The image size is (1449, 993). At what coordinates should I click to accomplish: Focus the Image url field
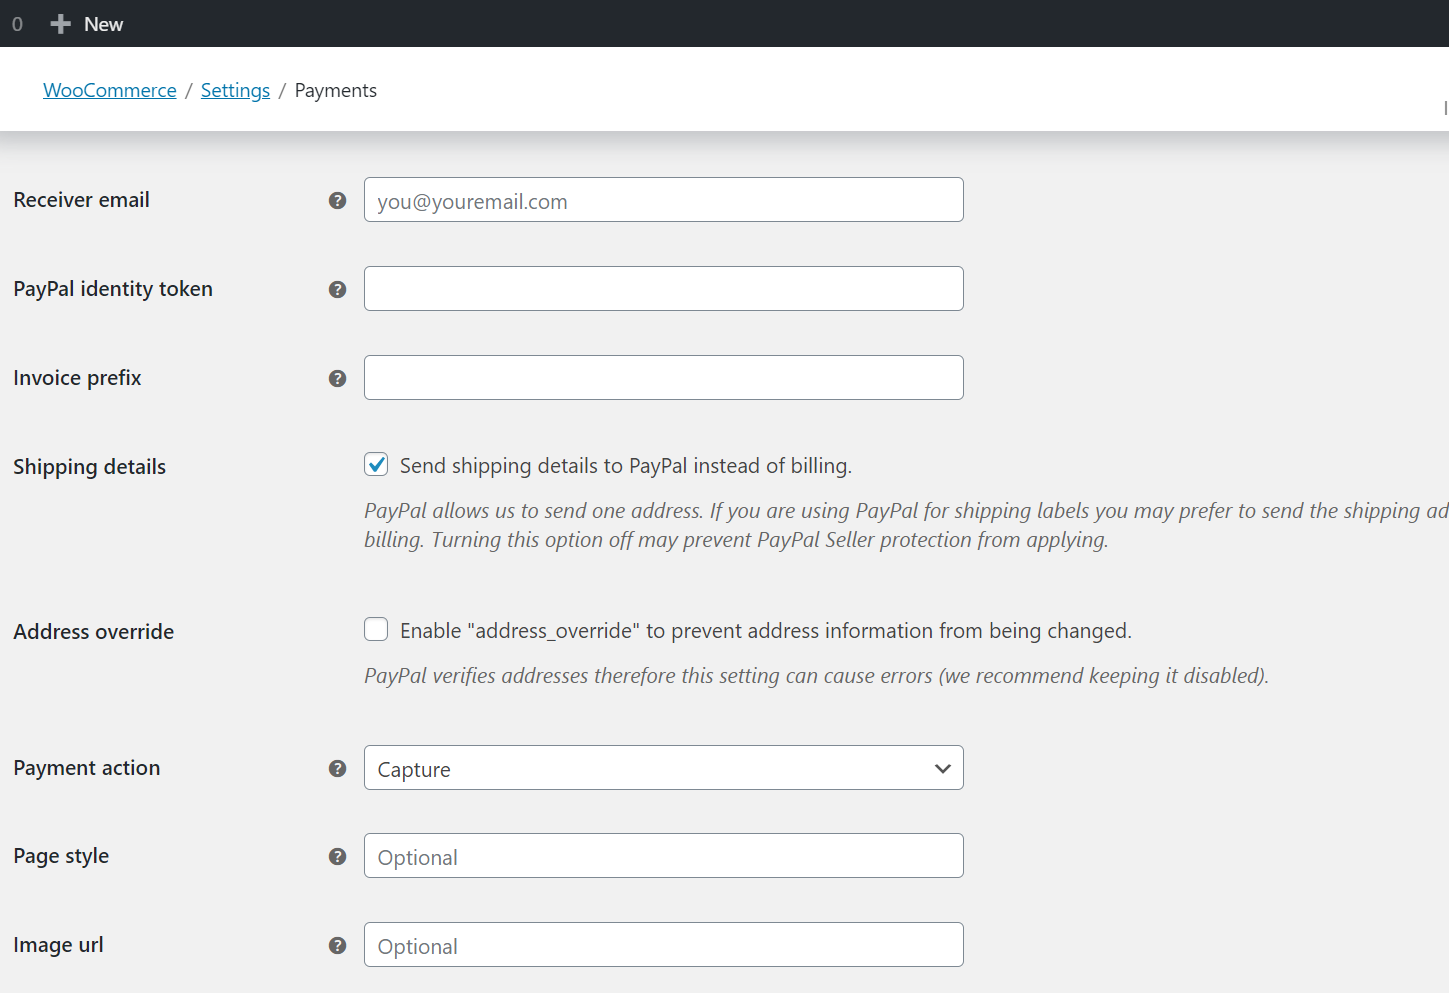[x=664, y=945]
